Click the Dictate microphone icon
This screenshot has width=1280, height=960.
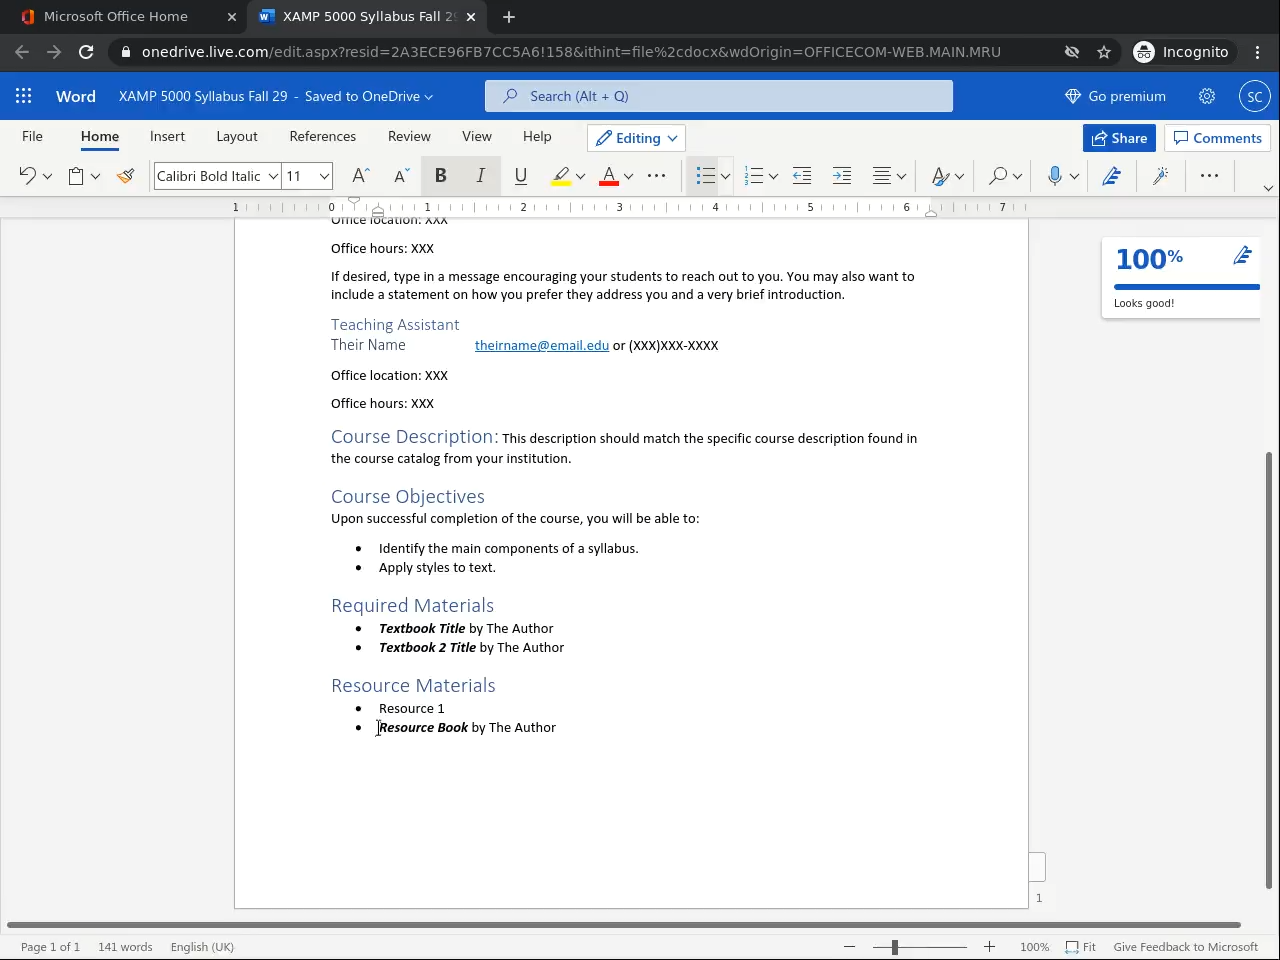pyautogui.click(x=1054, y=176)
